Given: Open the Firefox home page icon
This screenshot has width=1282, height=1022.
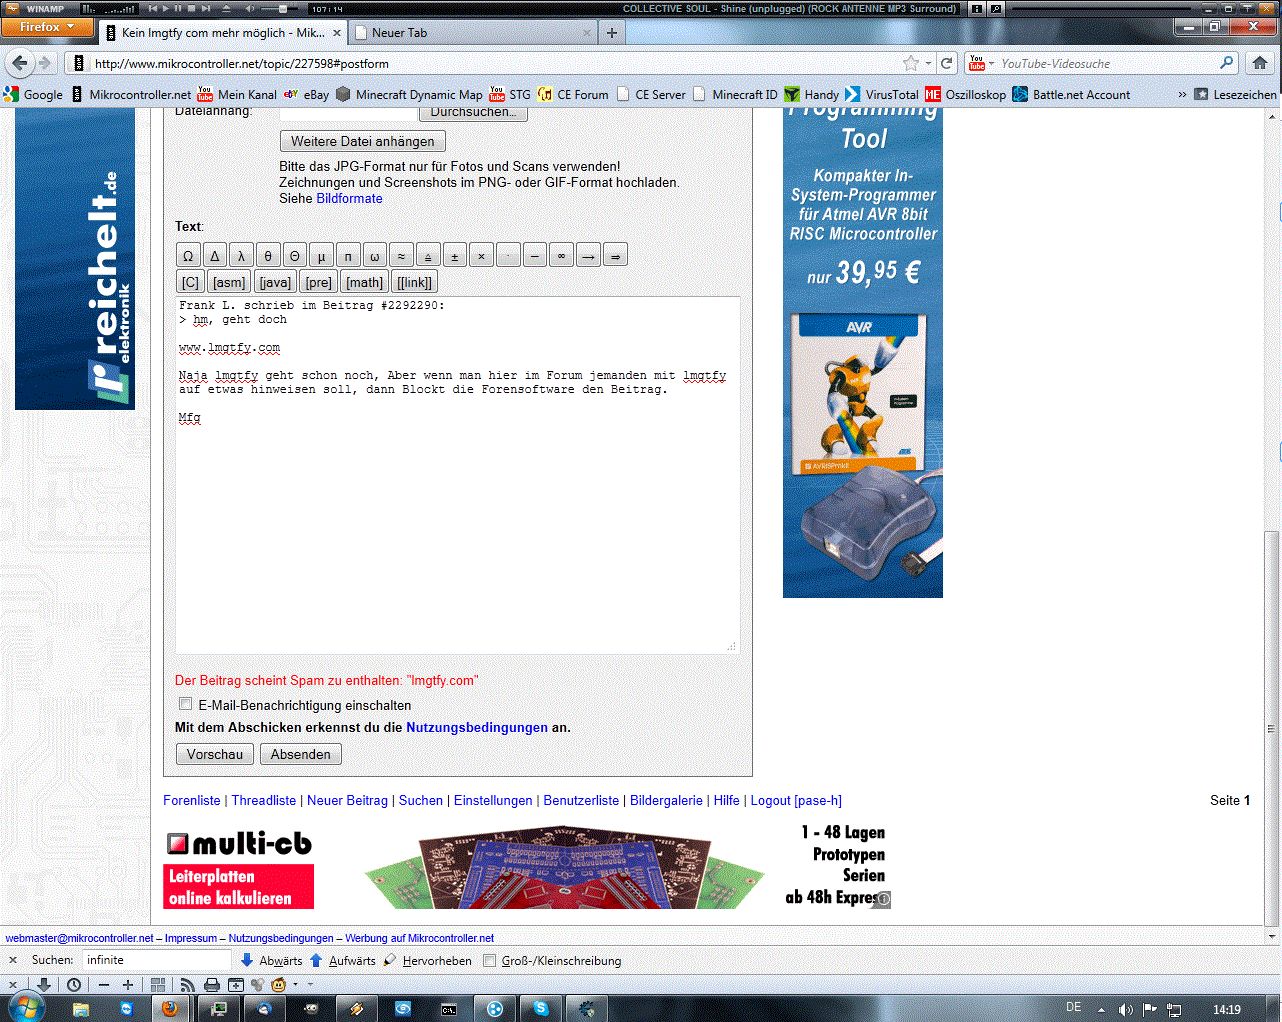Looking at the screenshot, I should click(x=1260, y=63).
